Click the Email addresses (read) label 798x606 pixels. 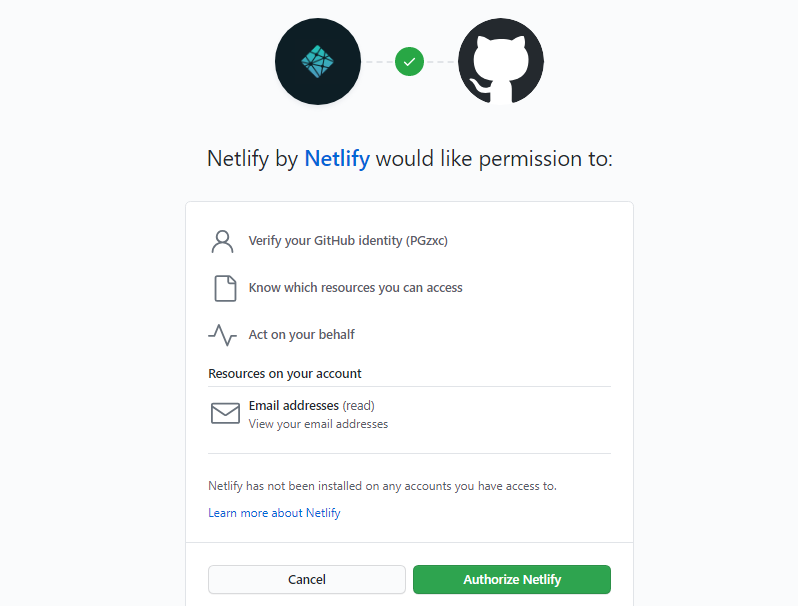coord(311,406)
